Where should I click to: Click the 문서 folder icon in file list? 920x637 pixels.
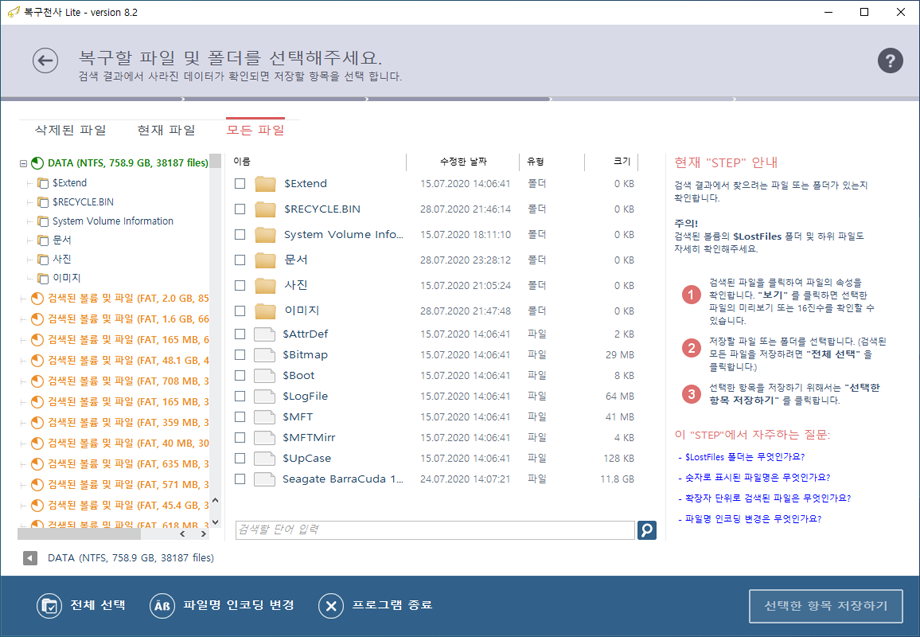pos(265,260)
